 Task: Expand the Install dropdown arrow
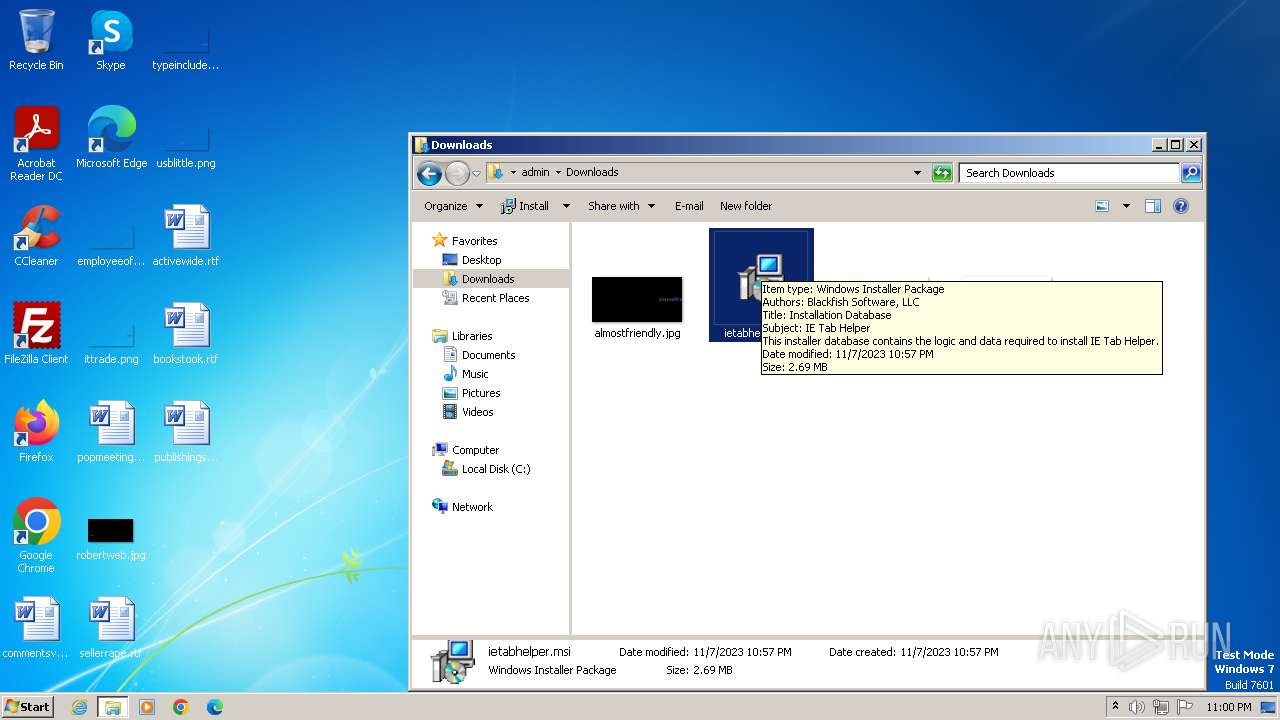coord(566,206)
